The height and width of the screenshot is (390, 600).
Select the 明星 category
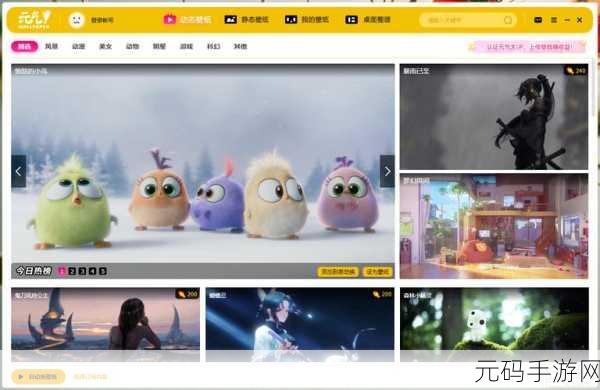(159, 46)
